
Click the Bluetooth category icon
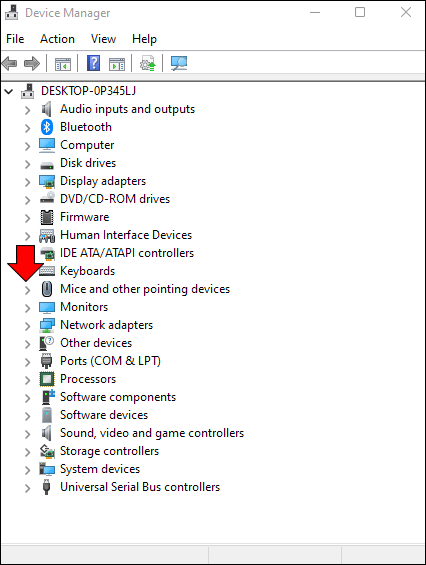click(47, 127)
